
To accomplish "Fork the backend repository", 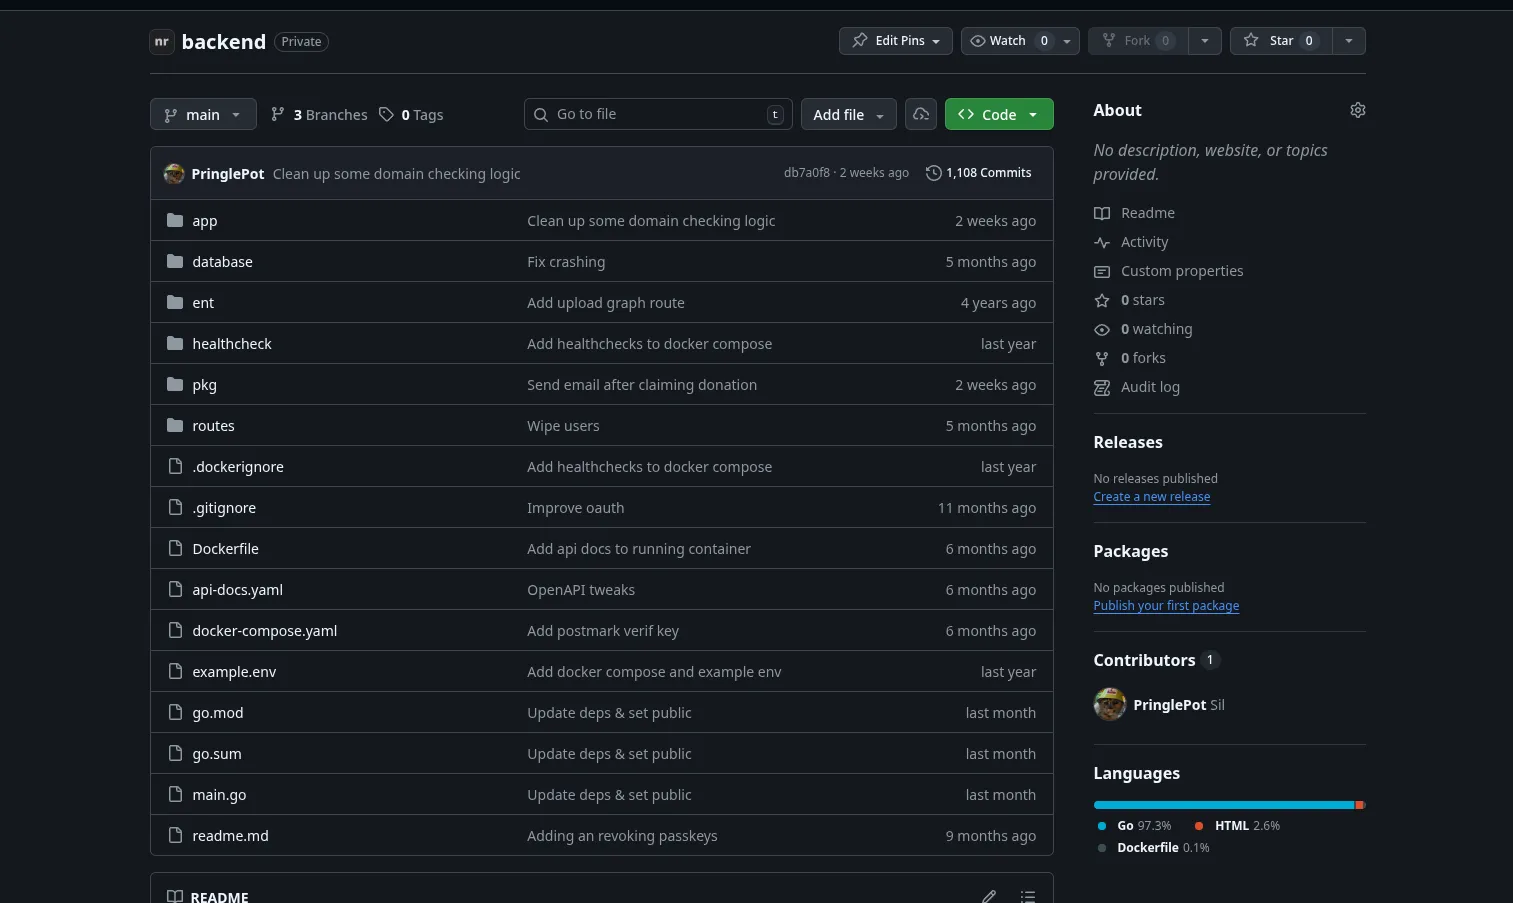I will point(1137,41).
